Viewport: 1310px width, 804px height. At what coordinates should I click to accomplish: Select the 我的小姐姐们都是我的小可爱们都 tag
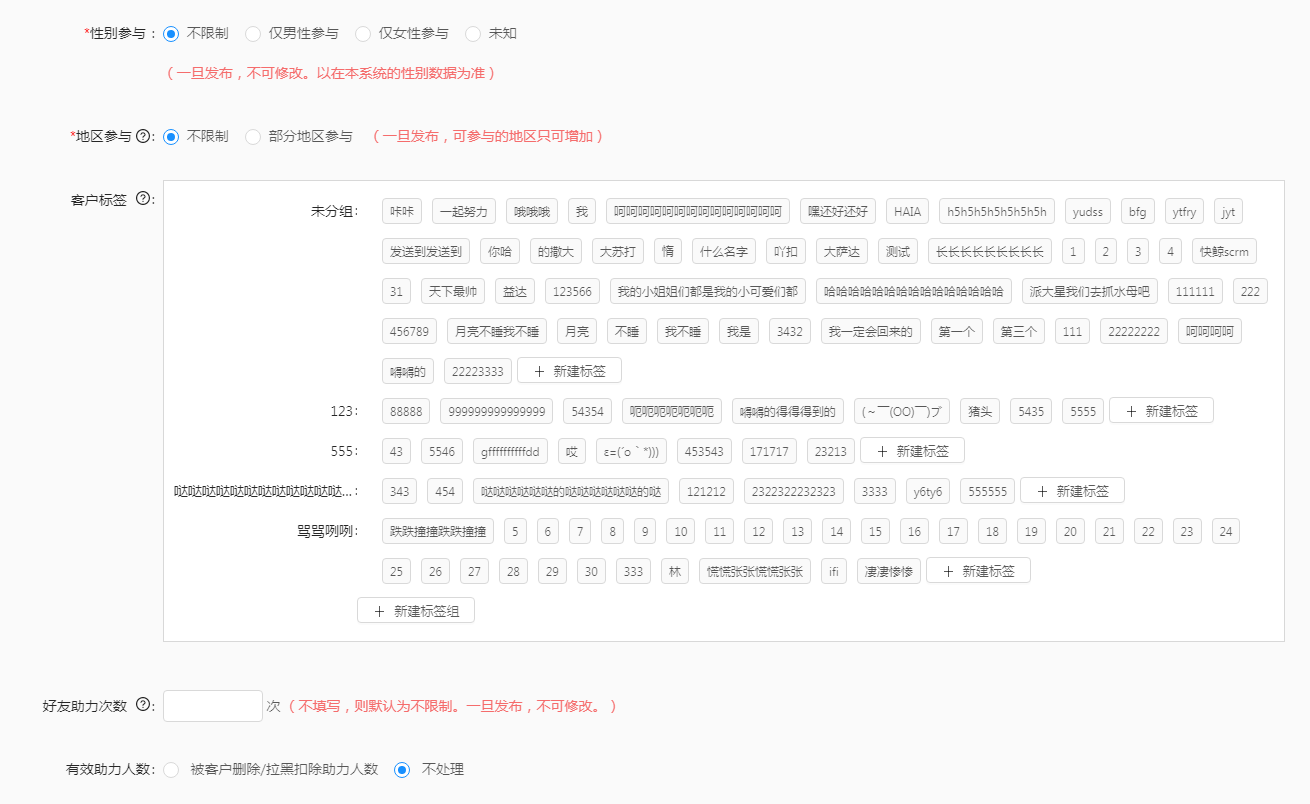(708, 291)
